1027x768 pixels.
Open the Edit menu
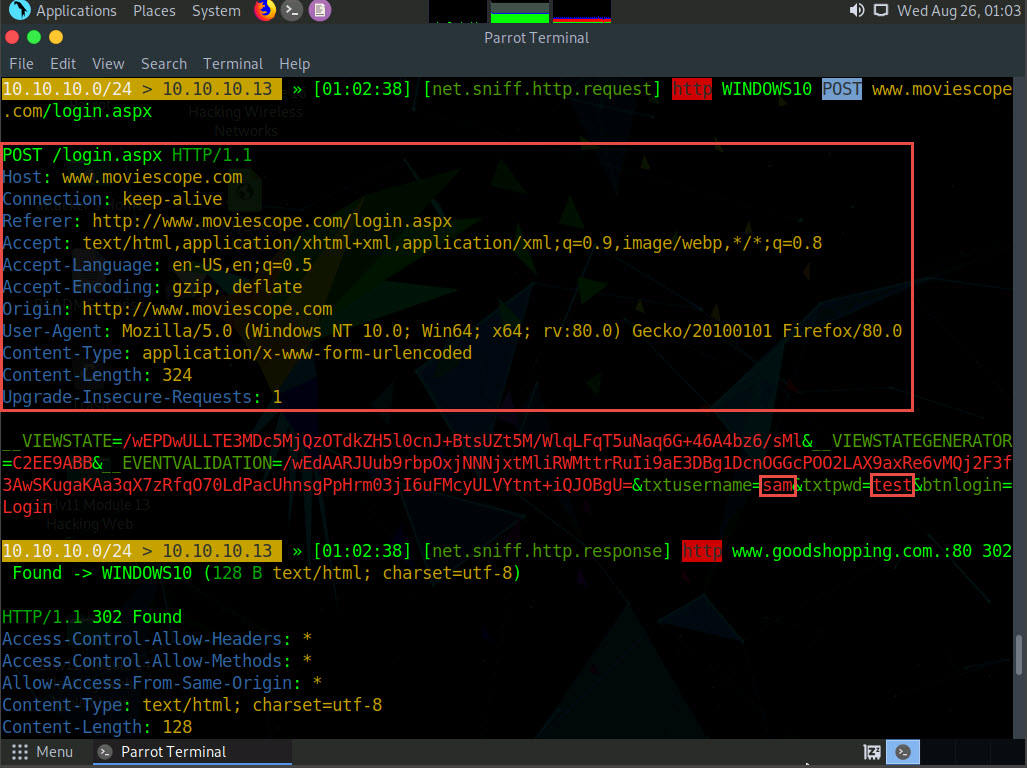coord(63,64)
